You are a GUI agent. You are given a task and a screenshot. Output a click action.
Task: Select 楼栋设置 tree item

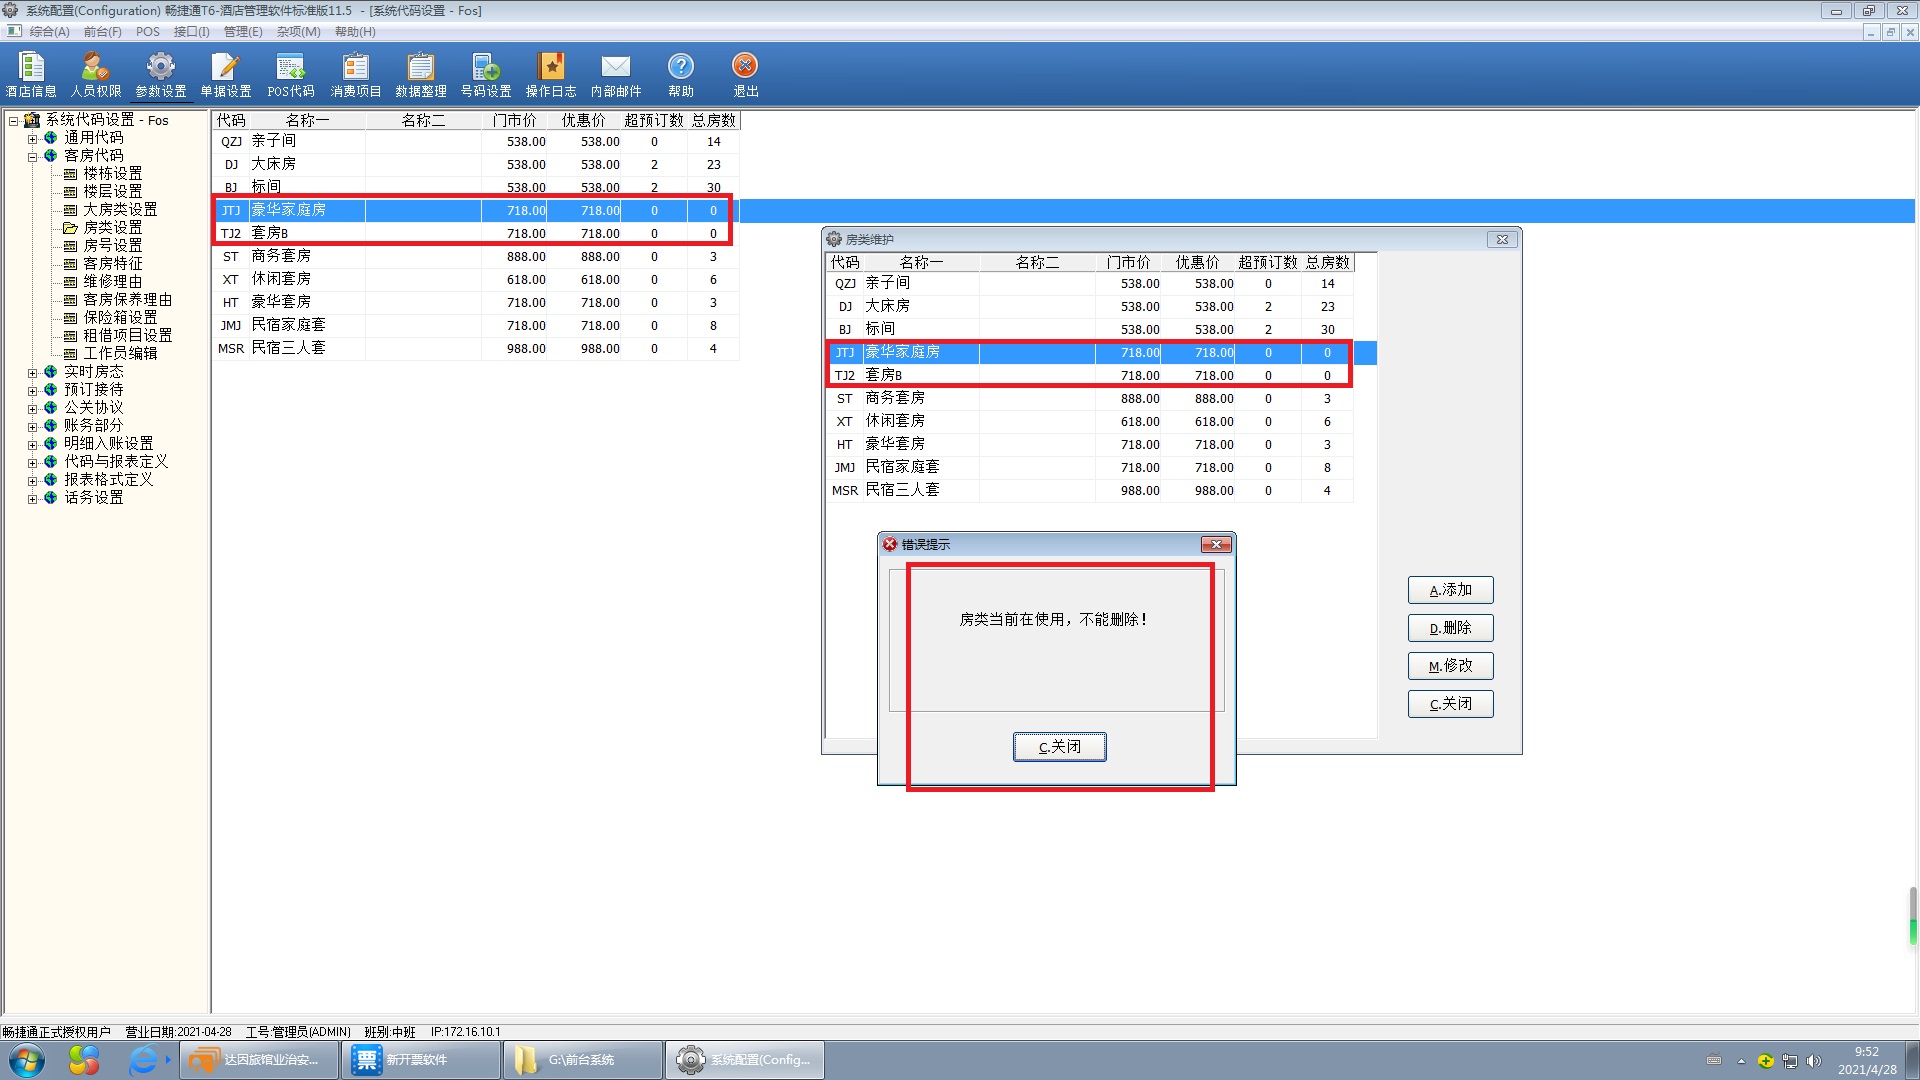pyautogui.click(x=112, y=174)
